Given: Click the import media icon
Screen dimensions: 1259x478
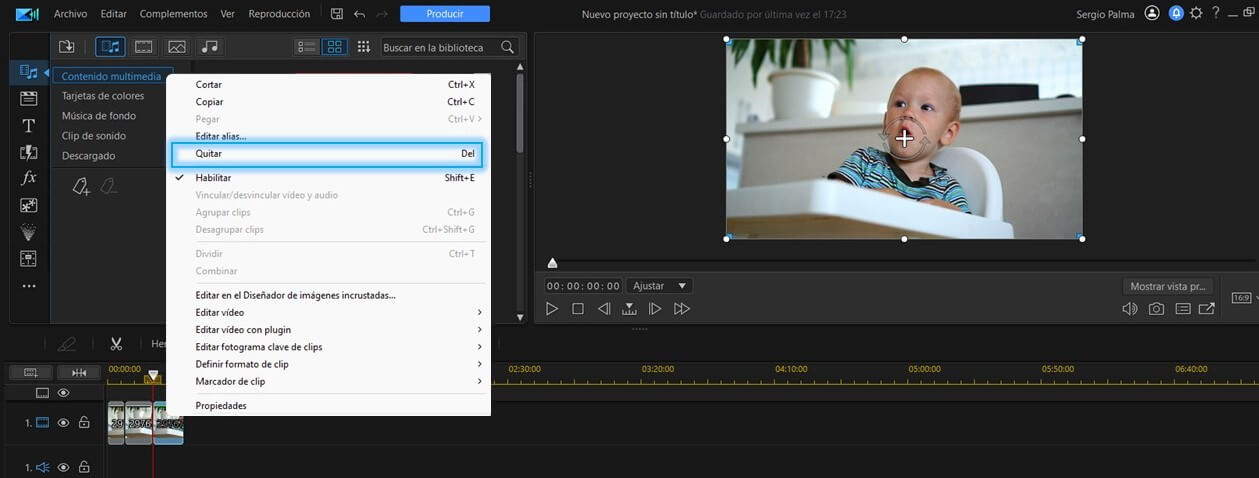Looking at the screenshot, I should [67, 47].
